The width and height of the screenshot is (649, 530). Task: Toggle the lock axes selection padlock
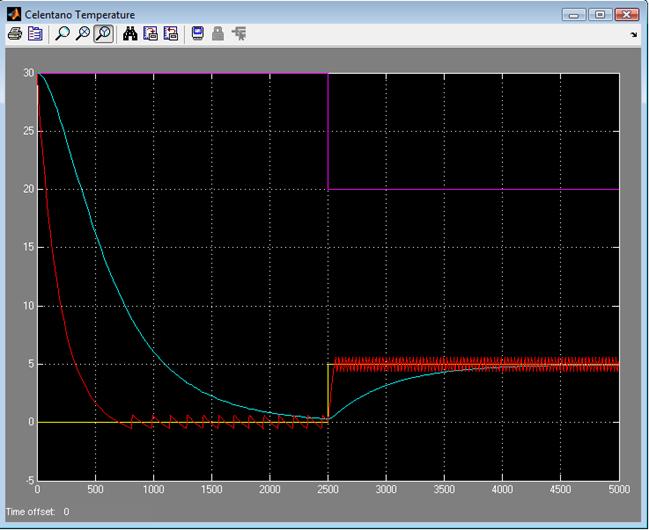(x=218, y=34)
